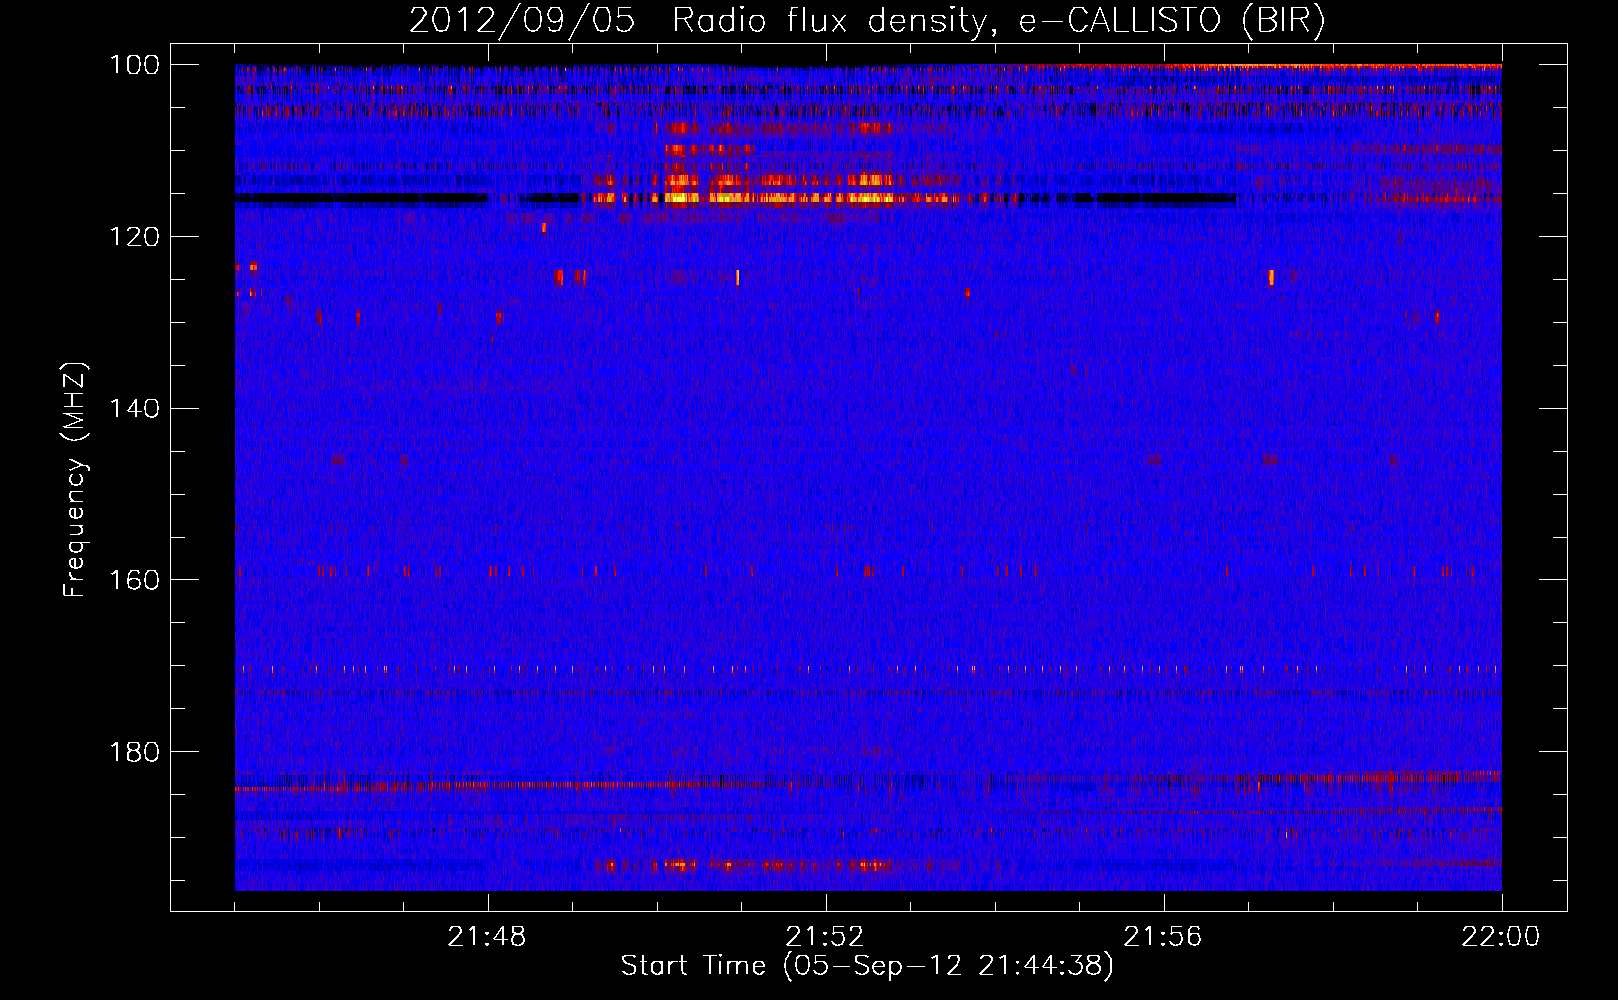Click the 180 frequency tick label

tap(134, 752)
